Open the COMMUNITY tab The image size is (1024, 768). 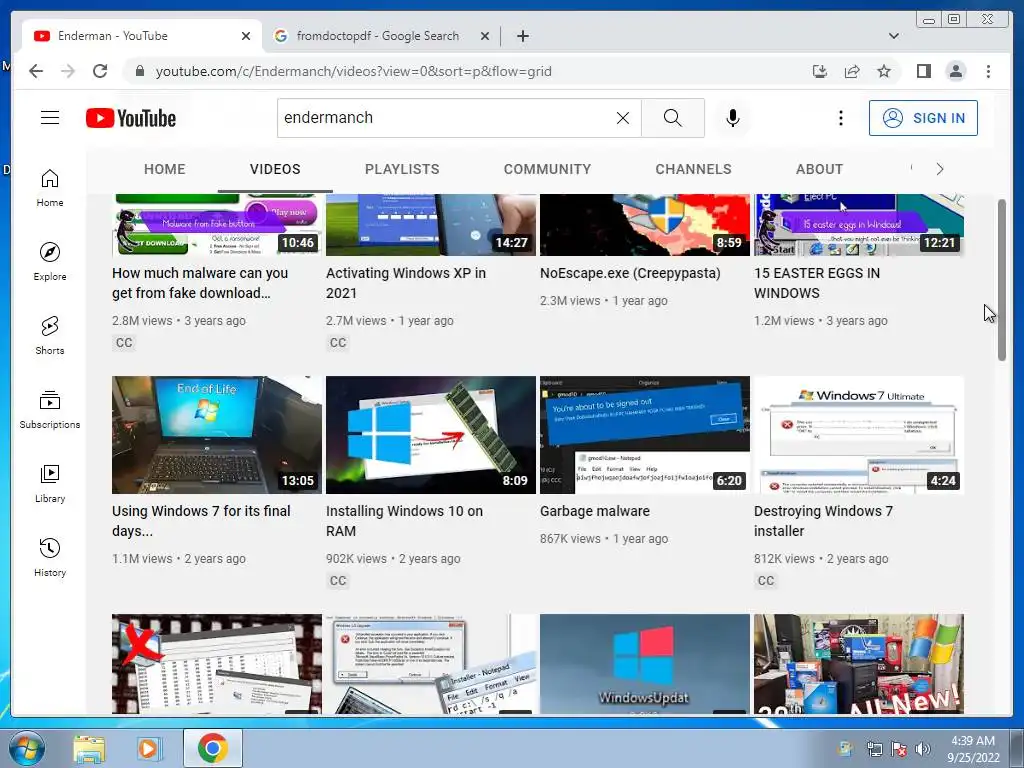point(547,169)
